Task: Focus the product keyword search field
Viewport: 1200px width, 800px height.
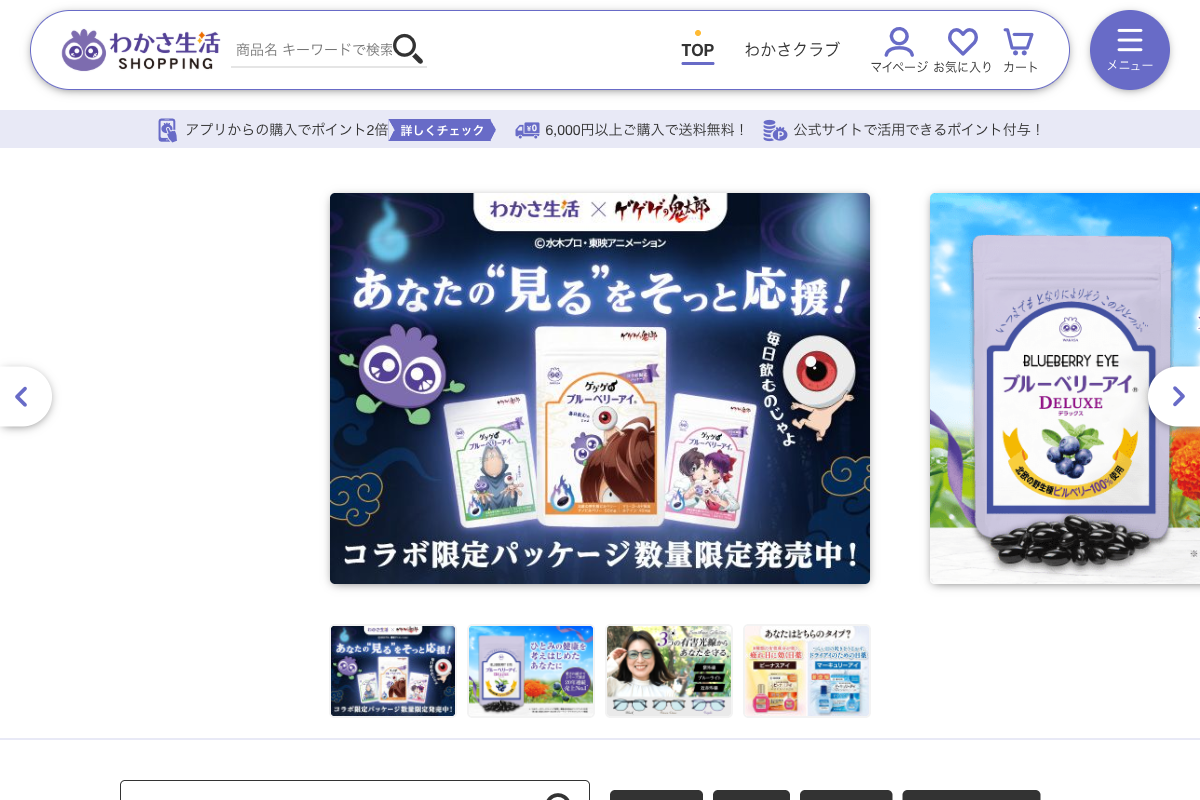Action: (x=312, y=49)
